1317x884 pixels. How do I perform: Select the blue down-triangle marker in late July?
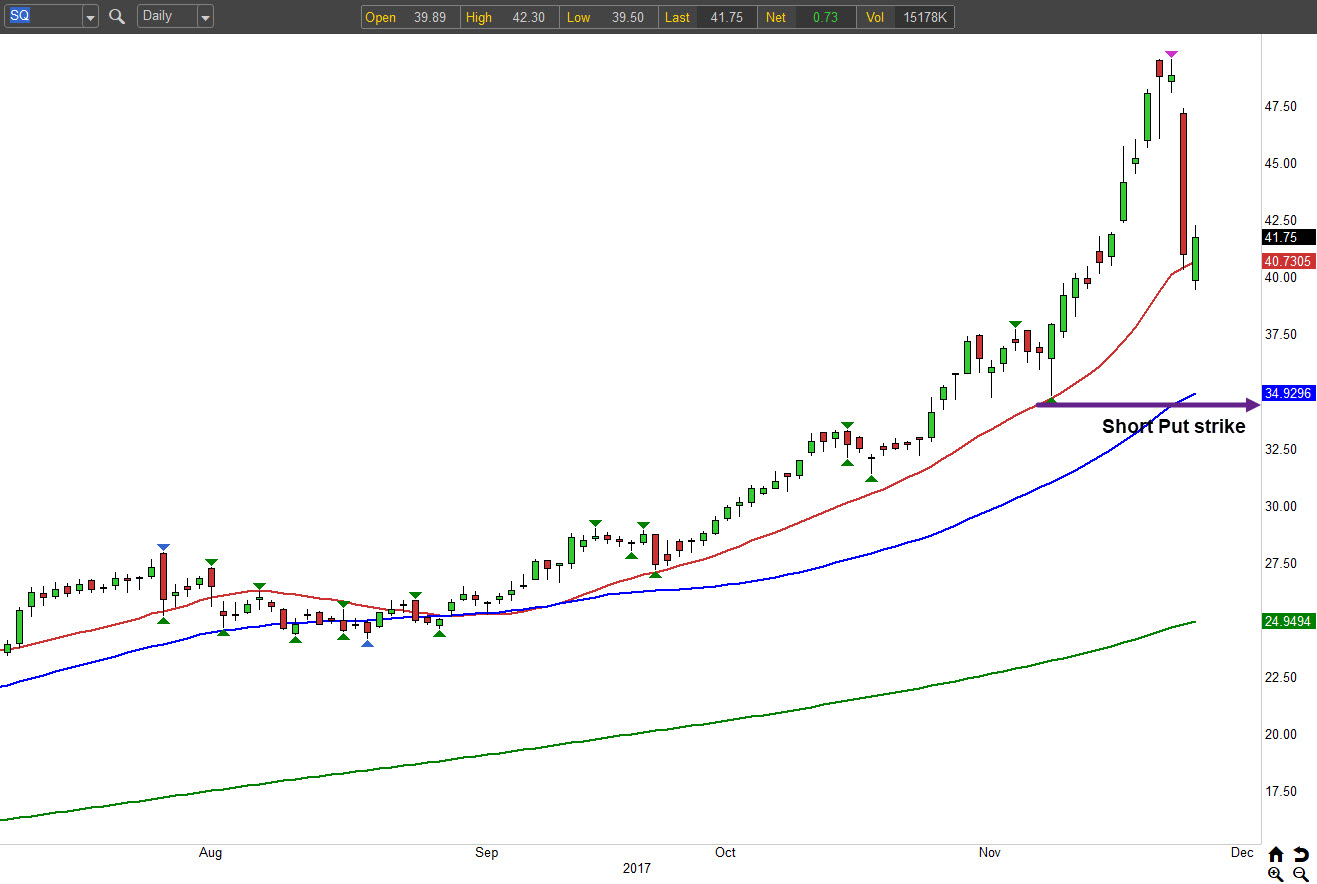click(x=163, y=547)
